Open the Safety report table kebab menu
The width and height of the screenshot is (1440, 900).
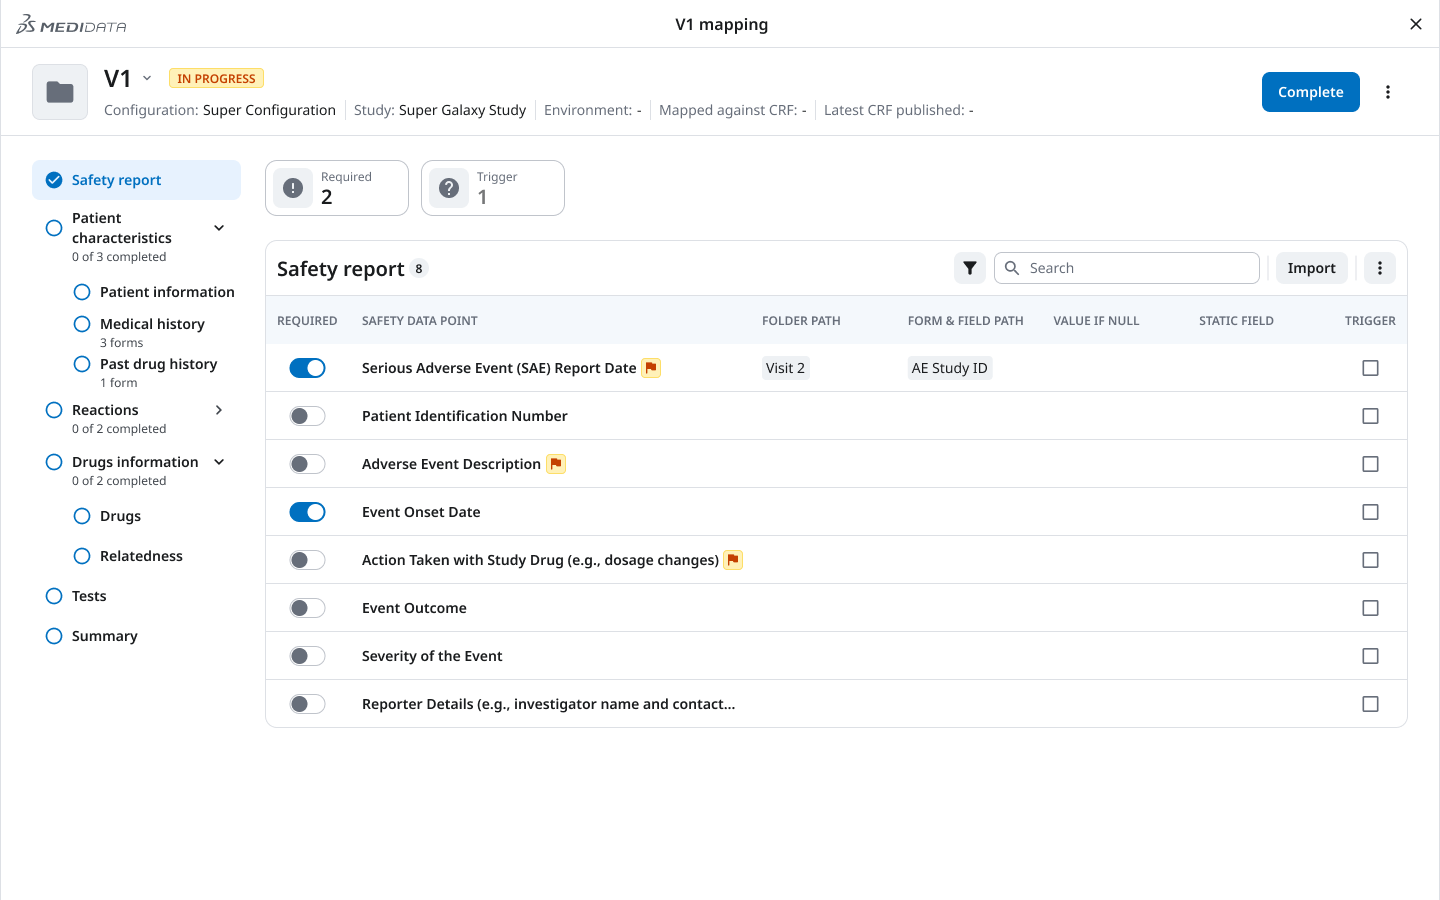click(x=1380, y=268)
